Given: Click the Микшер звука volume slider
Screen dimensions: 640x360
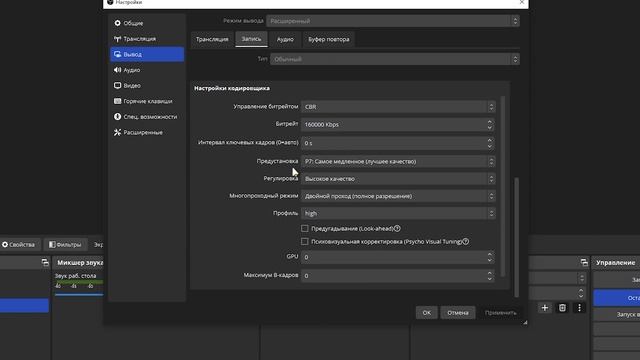Looking at the screenshot, I should [x=79, y=294].
